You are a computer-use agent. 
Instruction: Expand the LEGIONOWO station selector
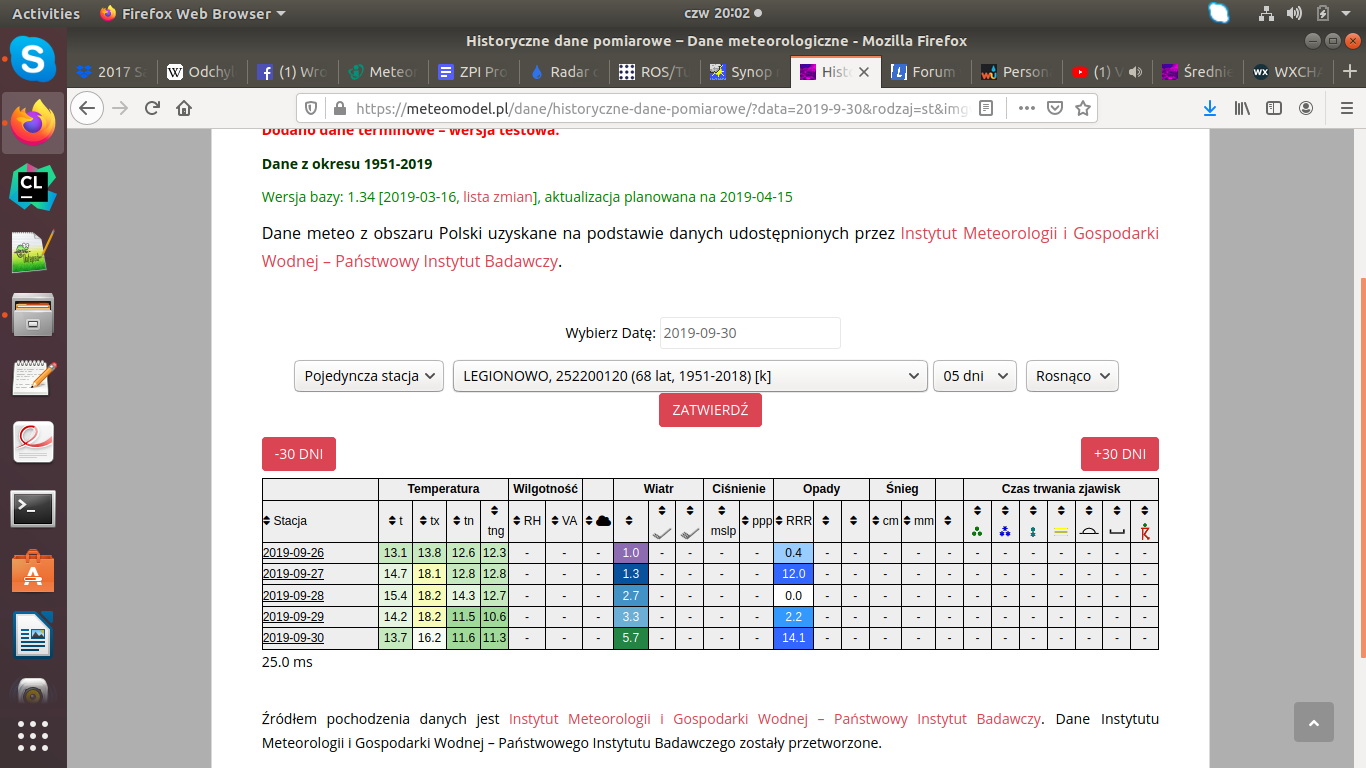point(688,376)
